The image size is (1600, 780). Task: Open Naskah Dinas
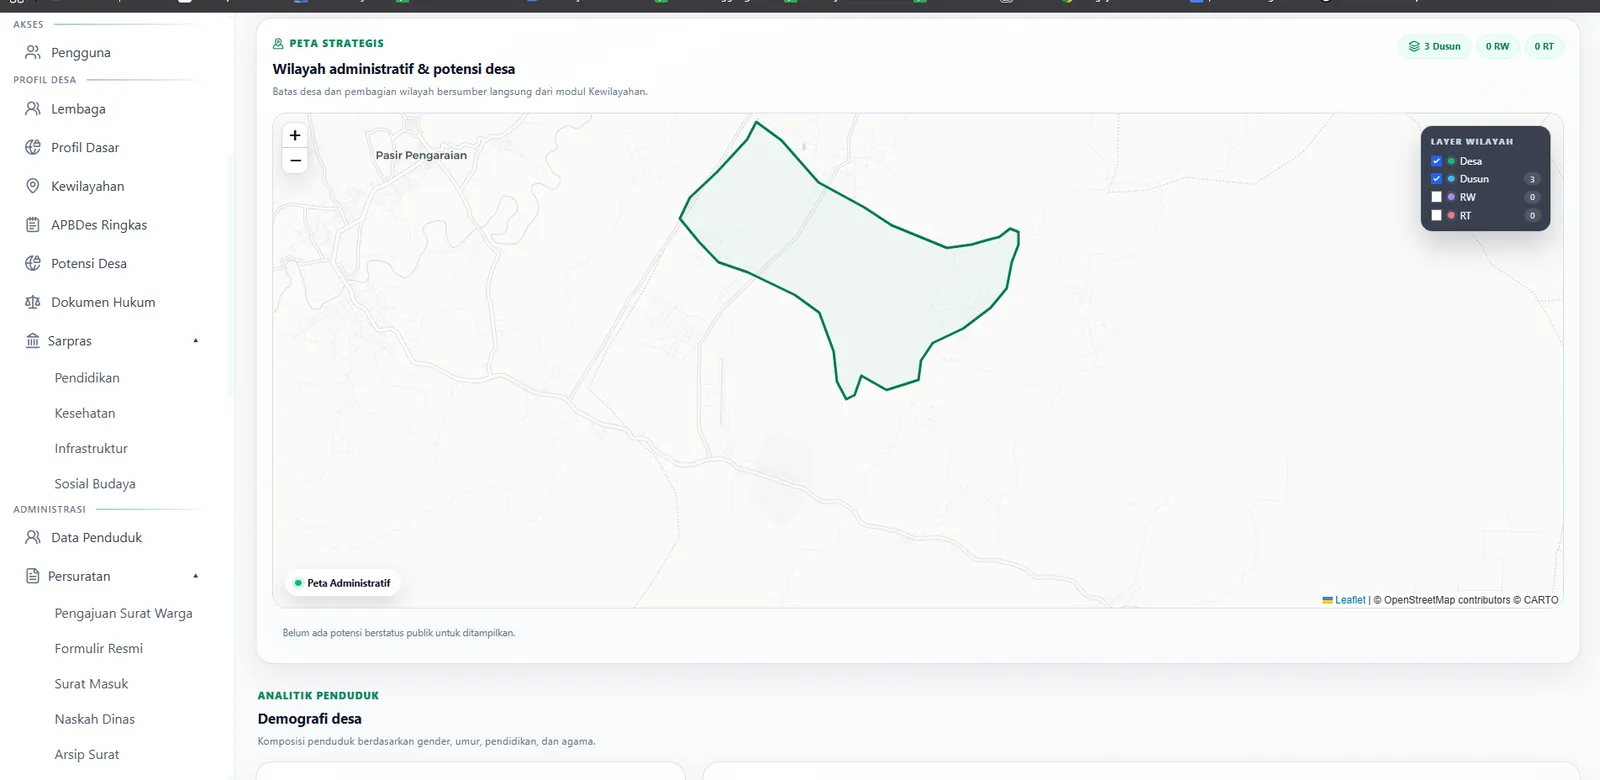pos(94,719)
